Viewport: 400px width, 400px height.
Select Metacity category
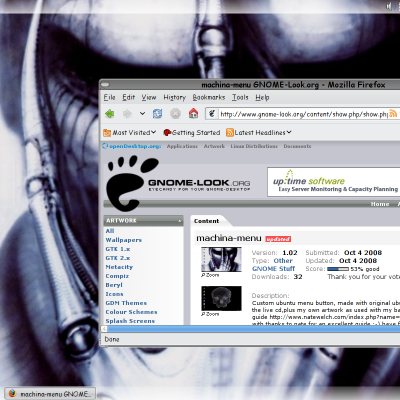pos(119,267)
